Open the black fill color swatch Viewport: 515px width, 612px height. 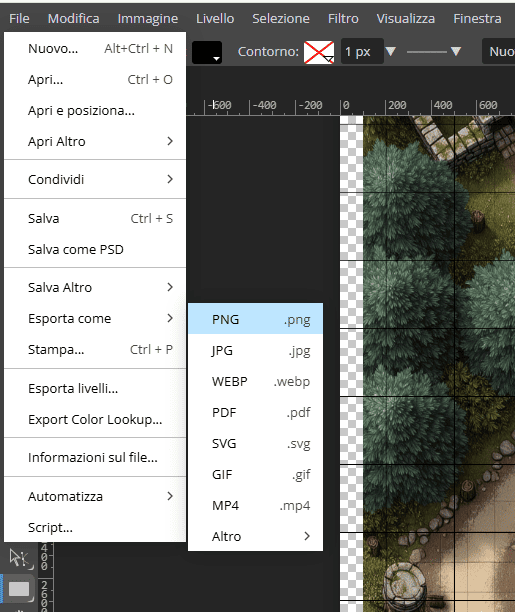click(x=207, y=52)
